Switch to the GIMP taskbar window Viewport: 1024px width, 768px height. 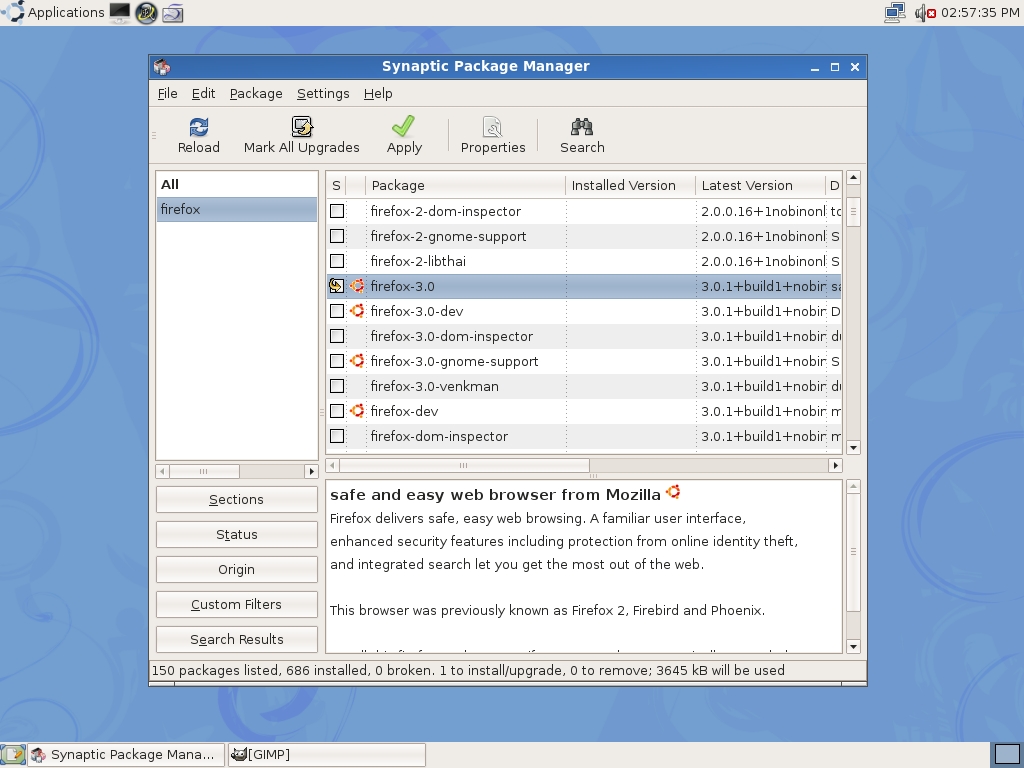326,754
